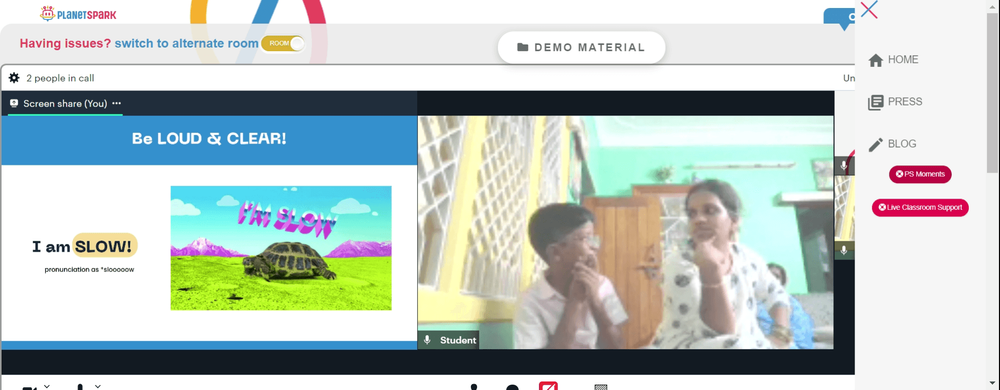Open the BLOG menu item
Image resolution: width=1000 pixels, height=390 pixels.
(x=902, y=144)
